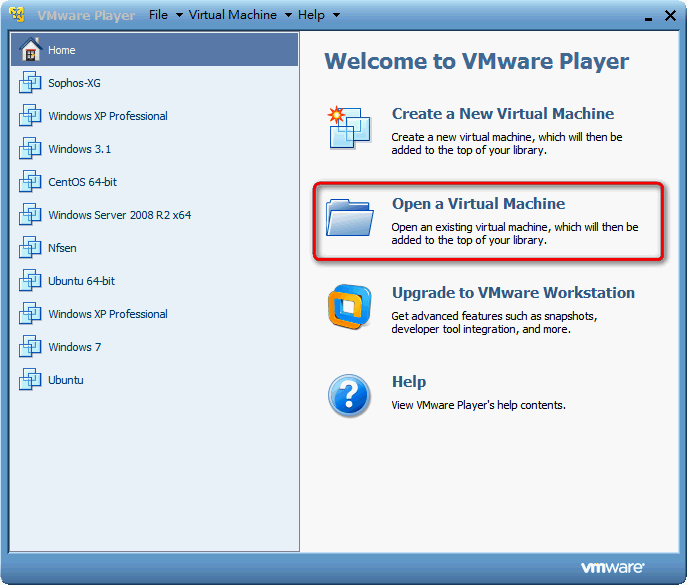687x585 pixels.
Task: Expand the File menu dropdown arrow
Action: pos(179,15)
